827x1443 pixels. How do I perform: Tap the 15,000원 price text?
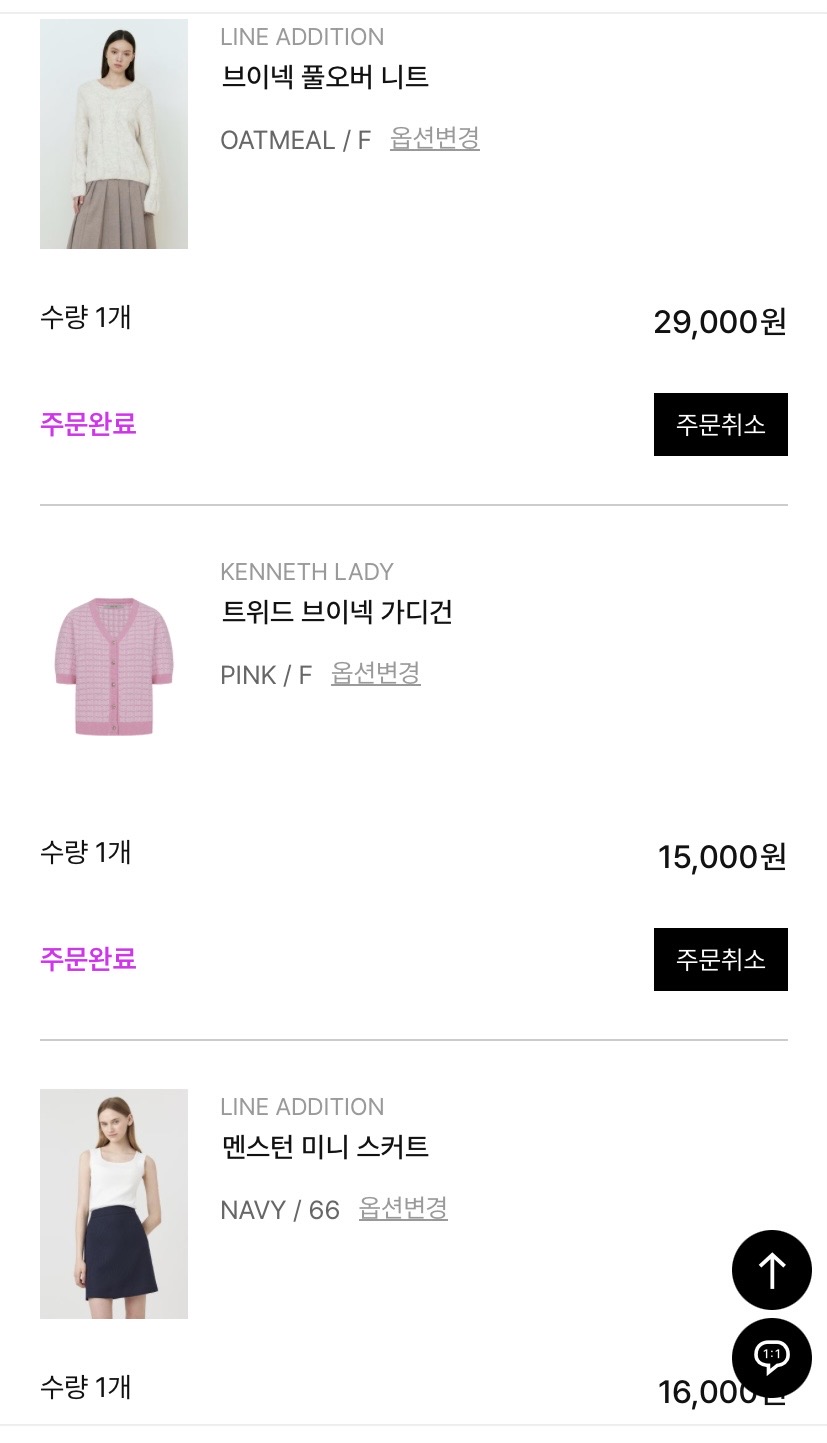(x=722, y=857)
